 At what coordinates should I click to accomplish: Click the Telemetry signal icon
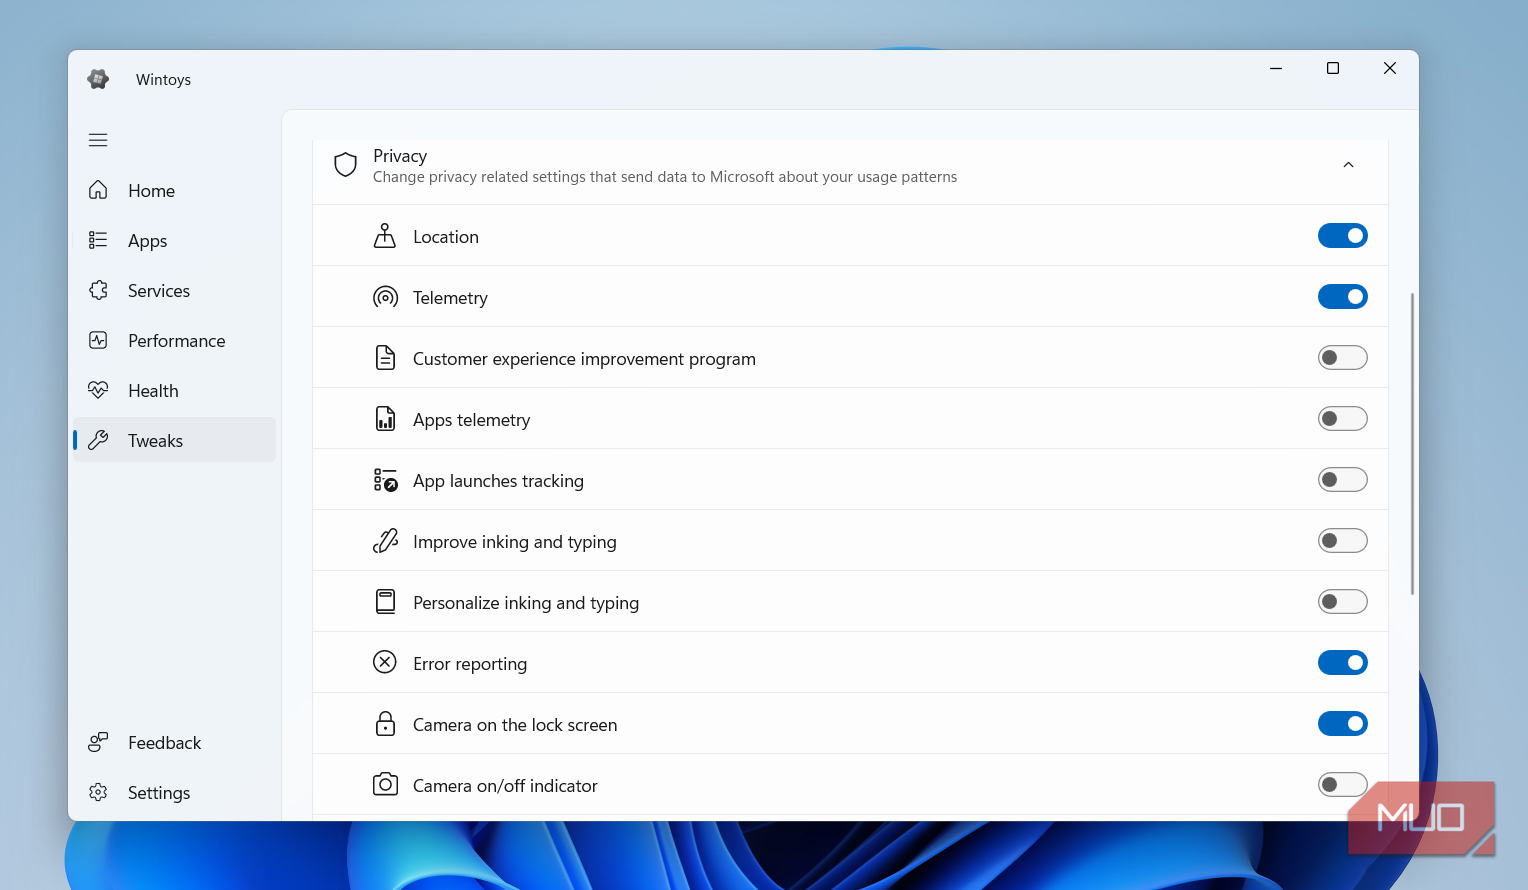385,297
